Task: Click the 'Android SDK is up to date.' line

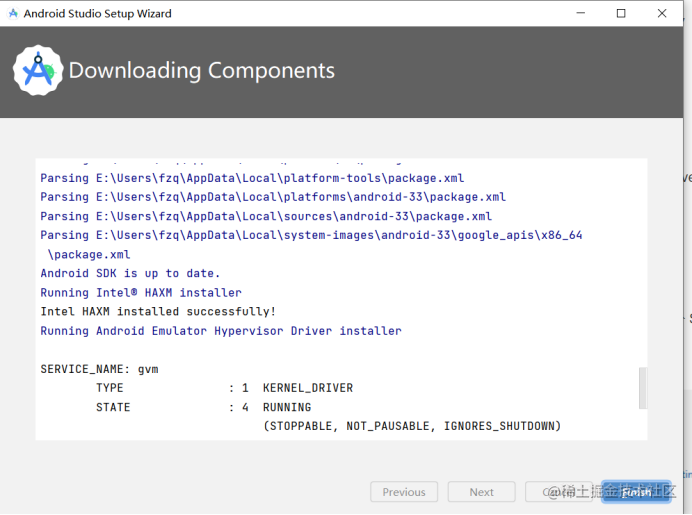Action: click(130, 274)
